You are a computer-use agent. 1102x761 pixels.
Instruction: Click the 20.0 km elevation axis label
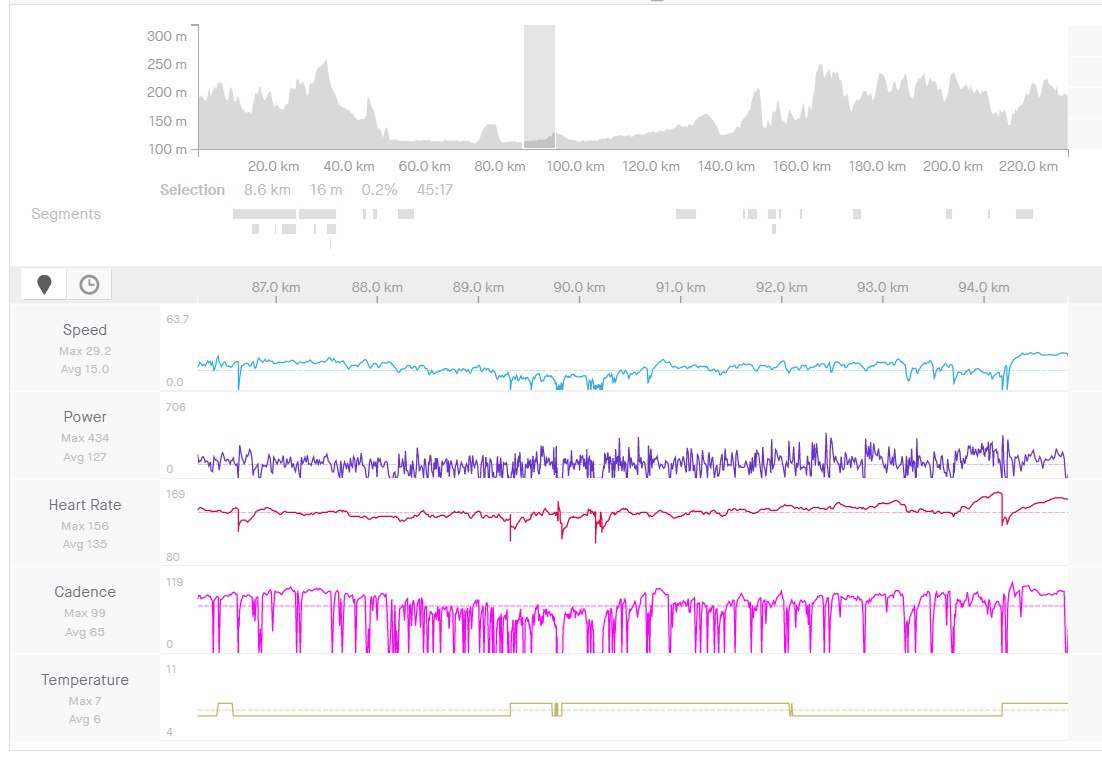pos(273,167)
